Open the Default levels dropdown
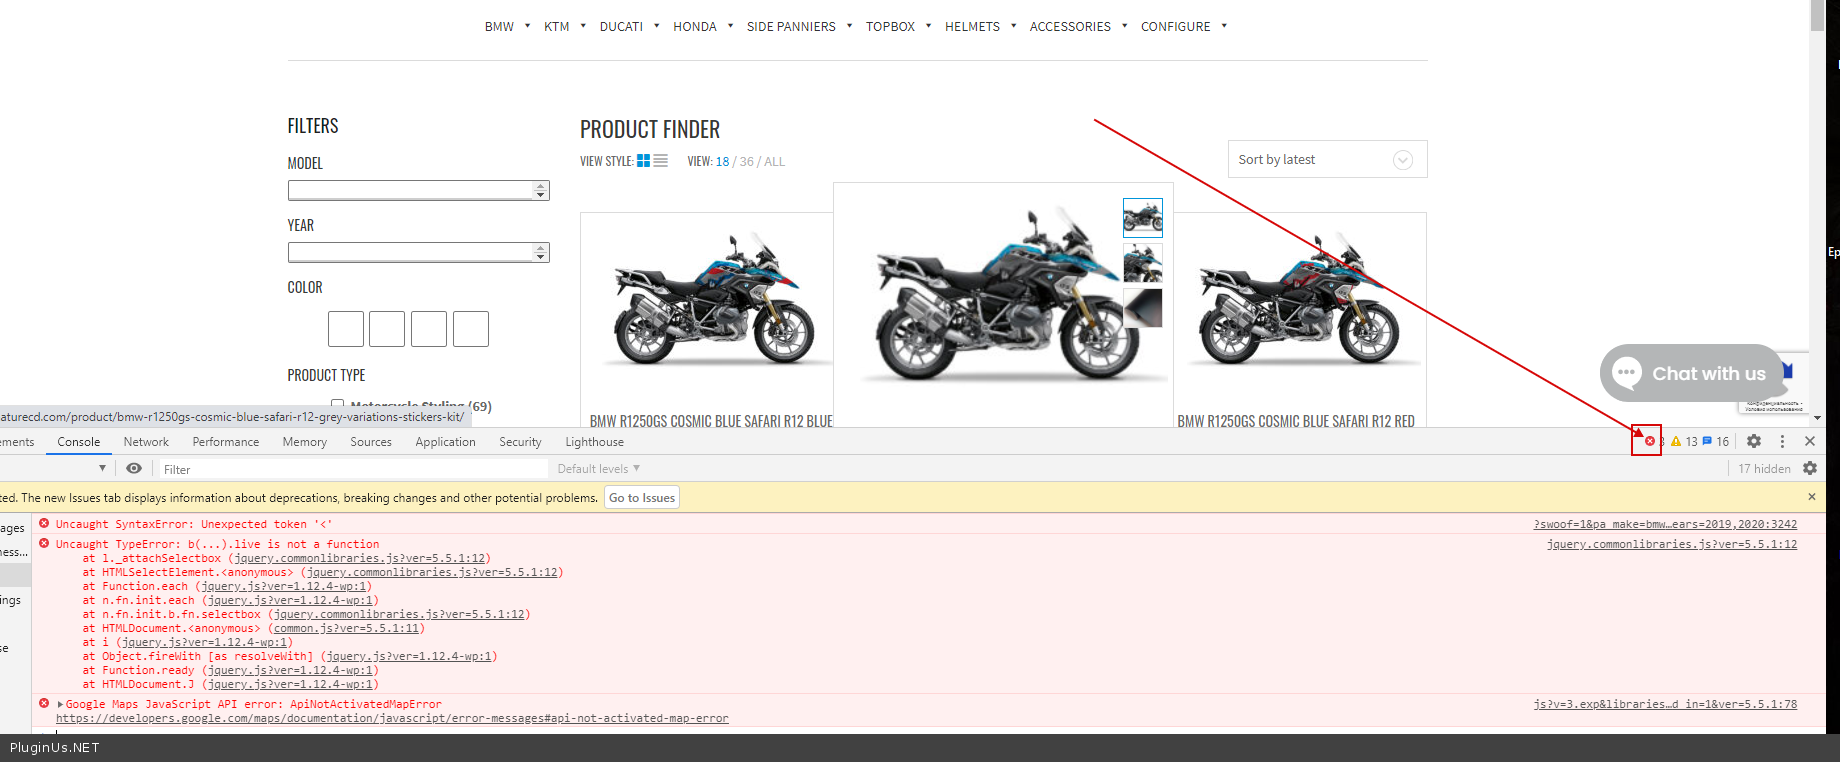Image resolution: width=1840 pixels, height=762 pixels. pos(598,469)
